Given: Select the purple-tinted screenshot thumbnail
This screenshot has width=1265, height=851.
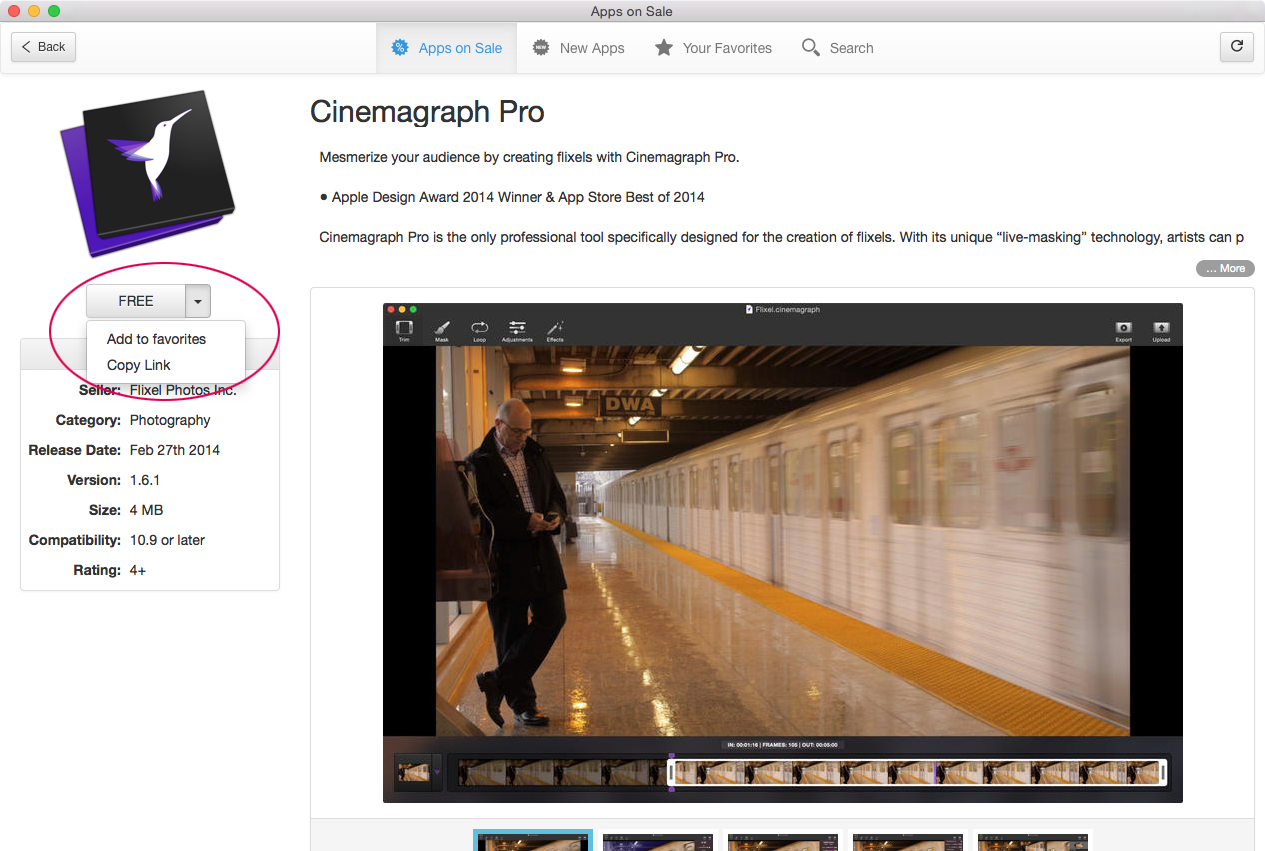Looking at the screenshot, I should click(658, 840).
